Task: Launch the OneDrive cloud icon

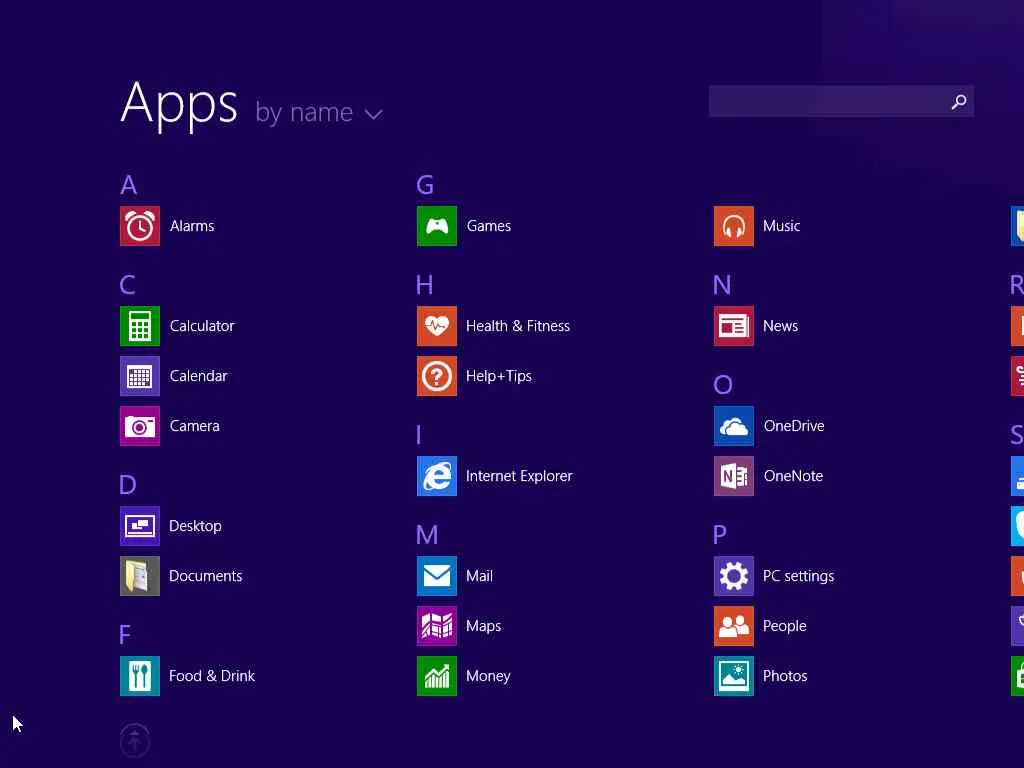Action: pyautogui.click(x=733, y=426)
